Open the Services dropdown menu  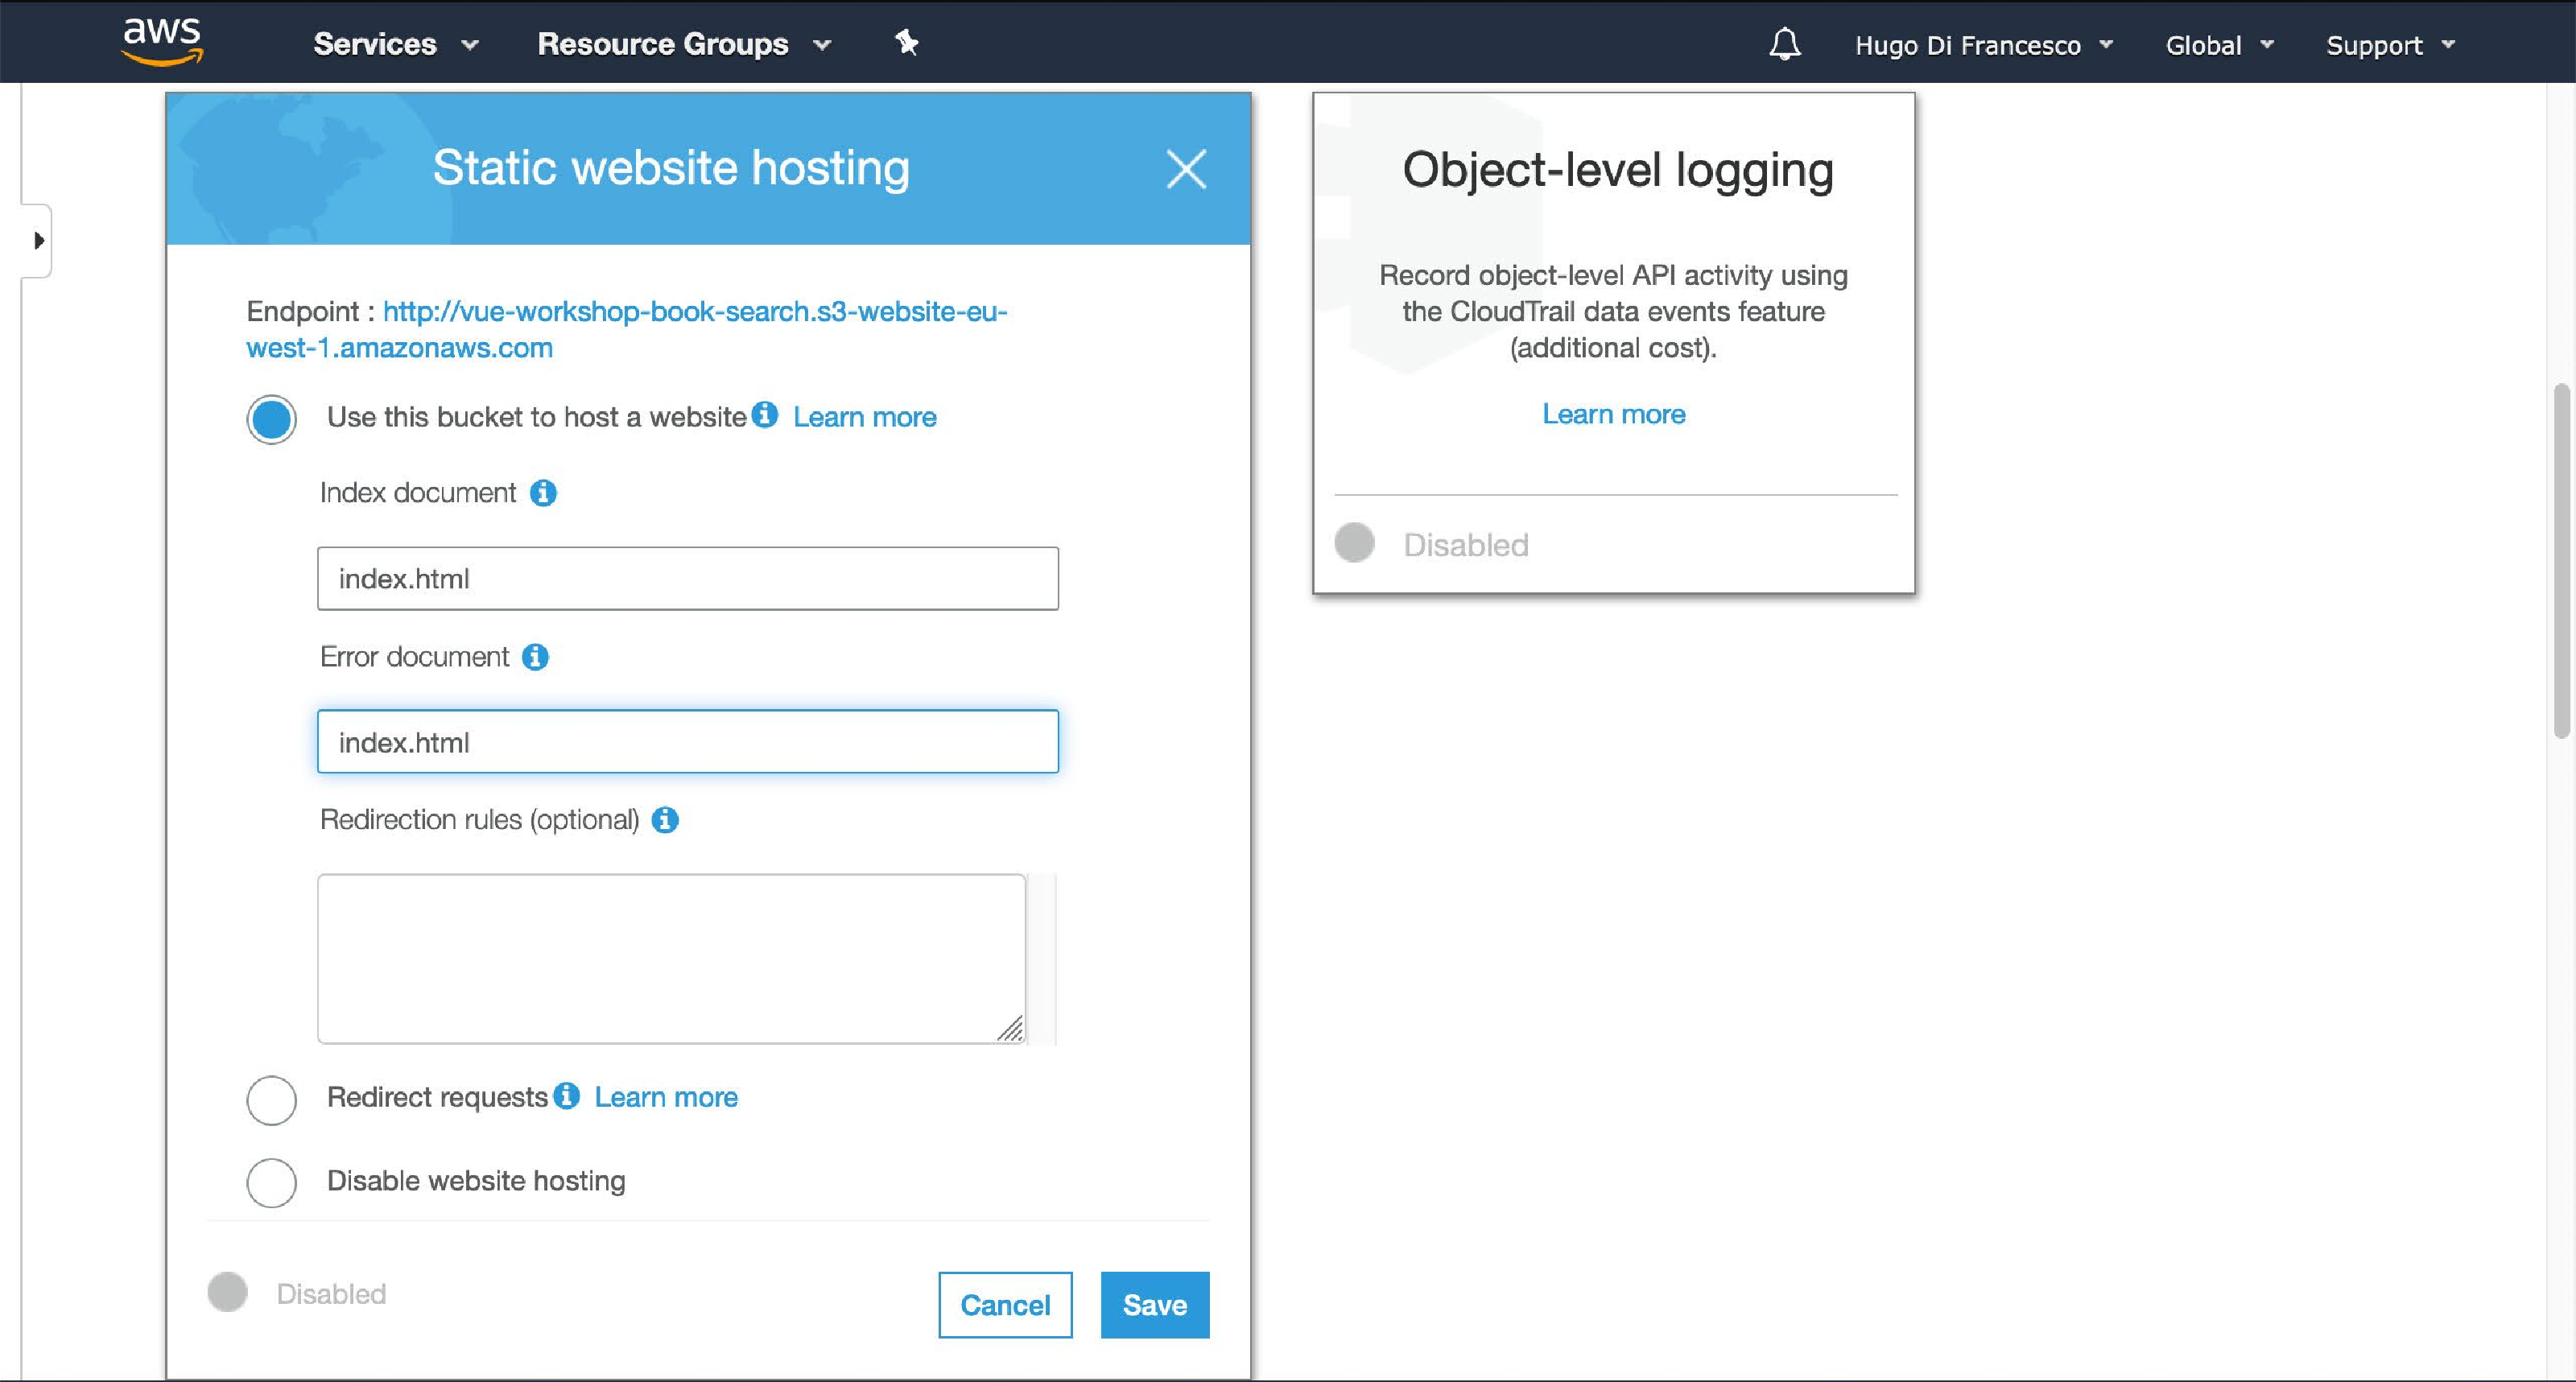(396, 44)
